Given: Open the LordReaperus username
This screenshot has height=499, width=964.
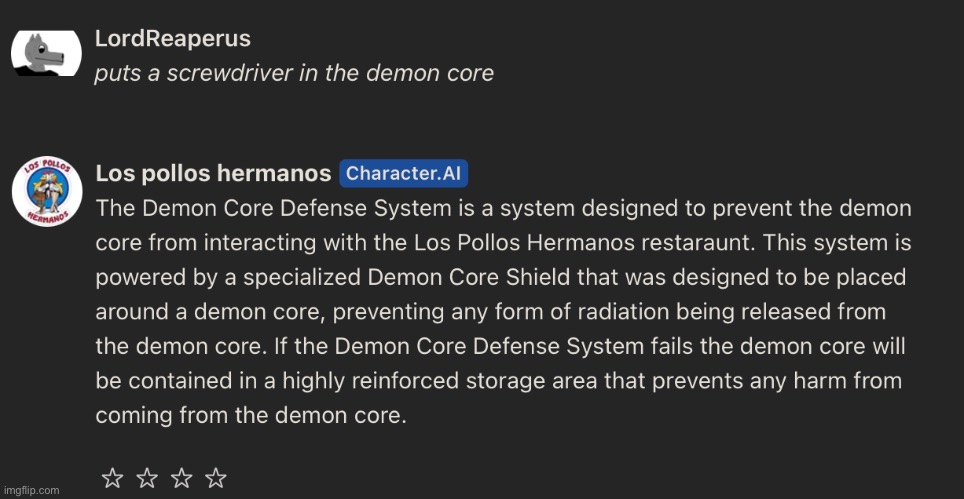Looking at the screenshot, I should pos(173,39).
